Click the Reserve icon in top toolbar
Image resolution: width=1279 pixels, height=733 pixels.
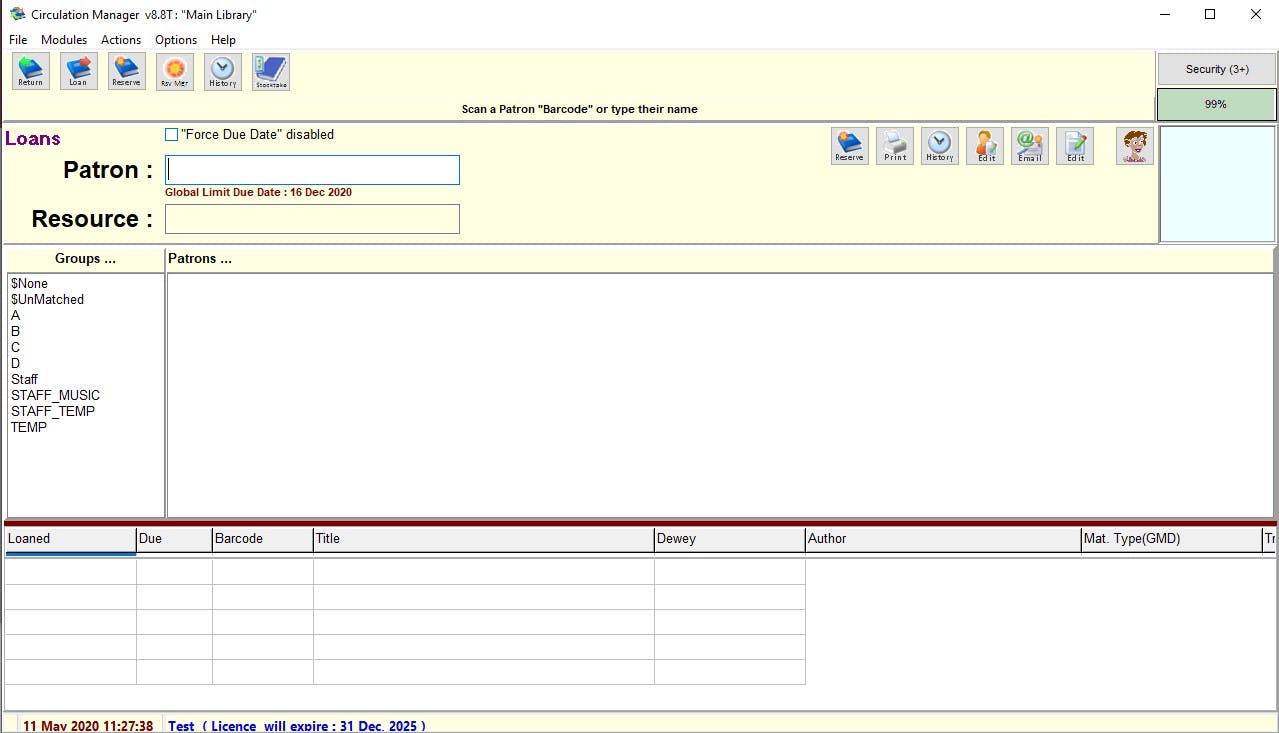(x=127, y=71)
